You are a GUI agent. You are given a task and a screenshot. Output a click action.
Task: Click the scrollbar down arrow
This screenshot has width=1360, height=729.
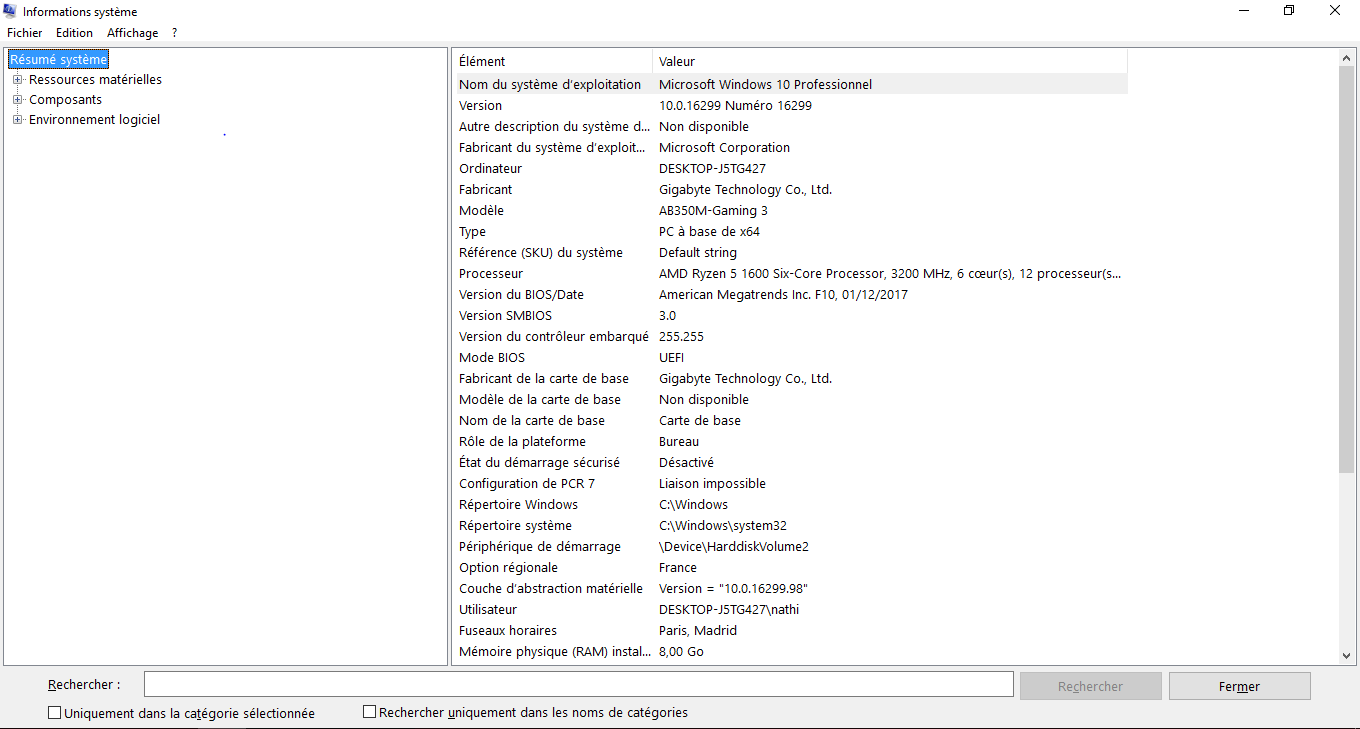click(x=1346, y=655)
